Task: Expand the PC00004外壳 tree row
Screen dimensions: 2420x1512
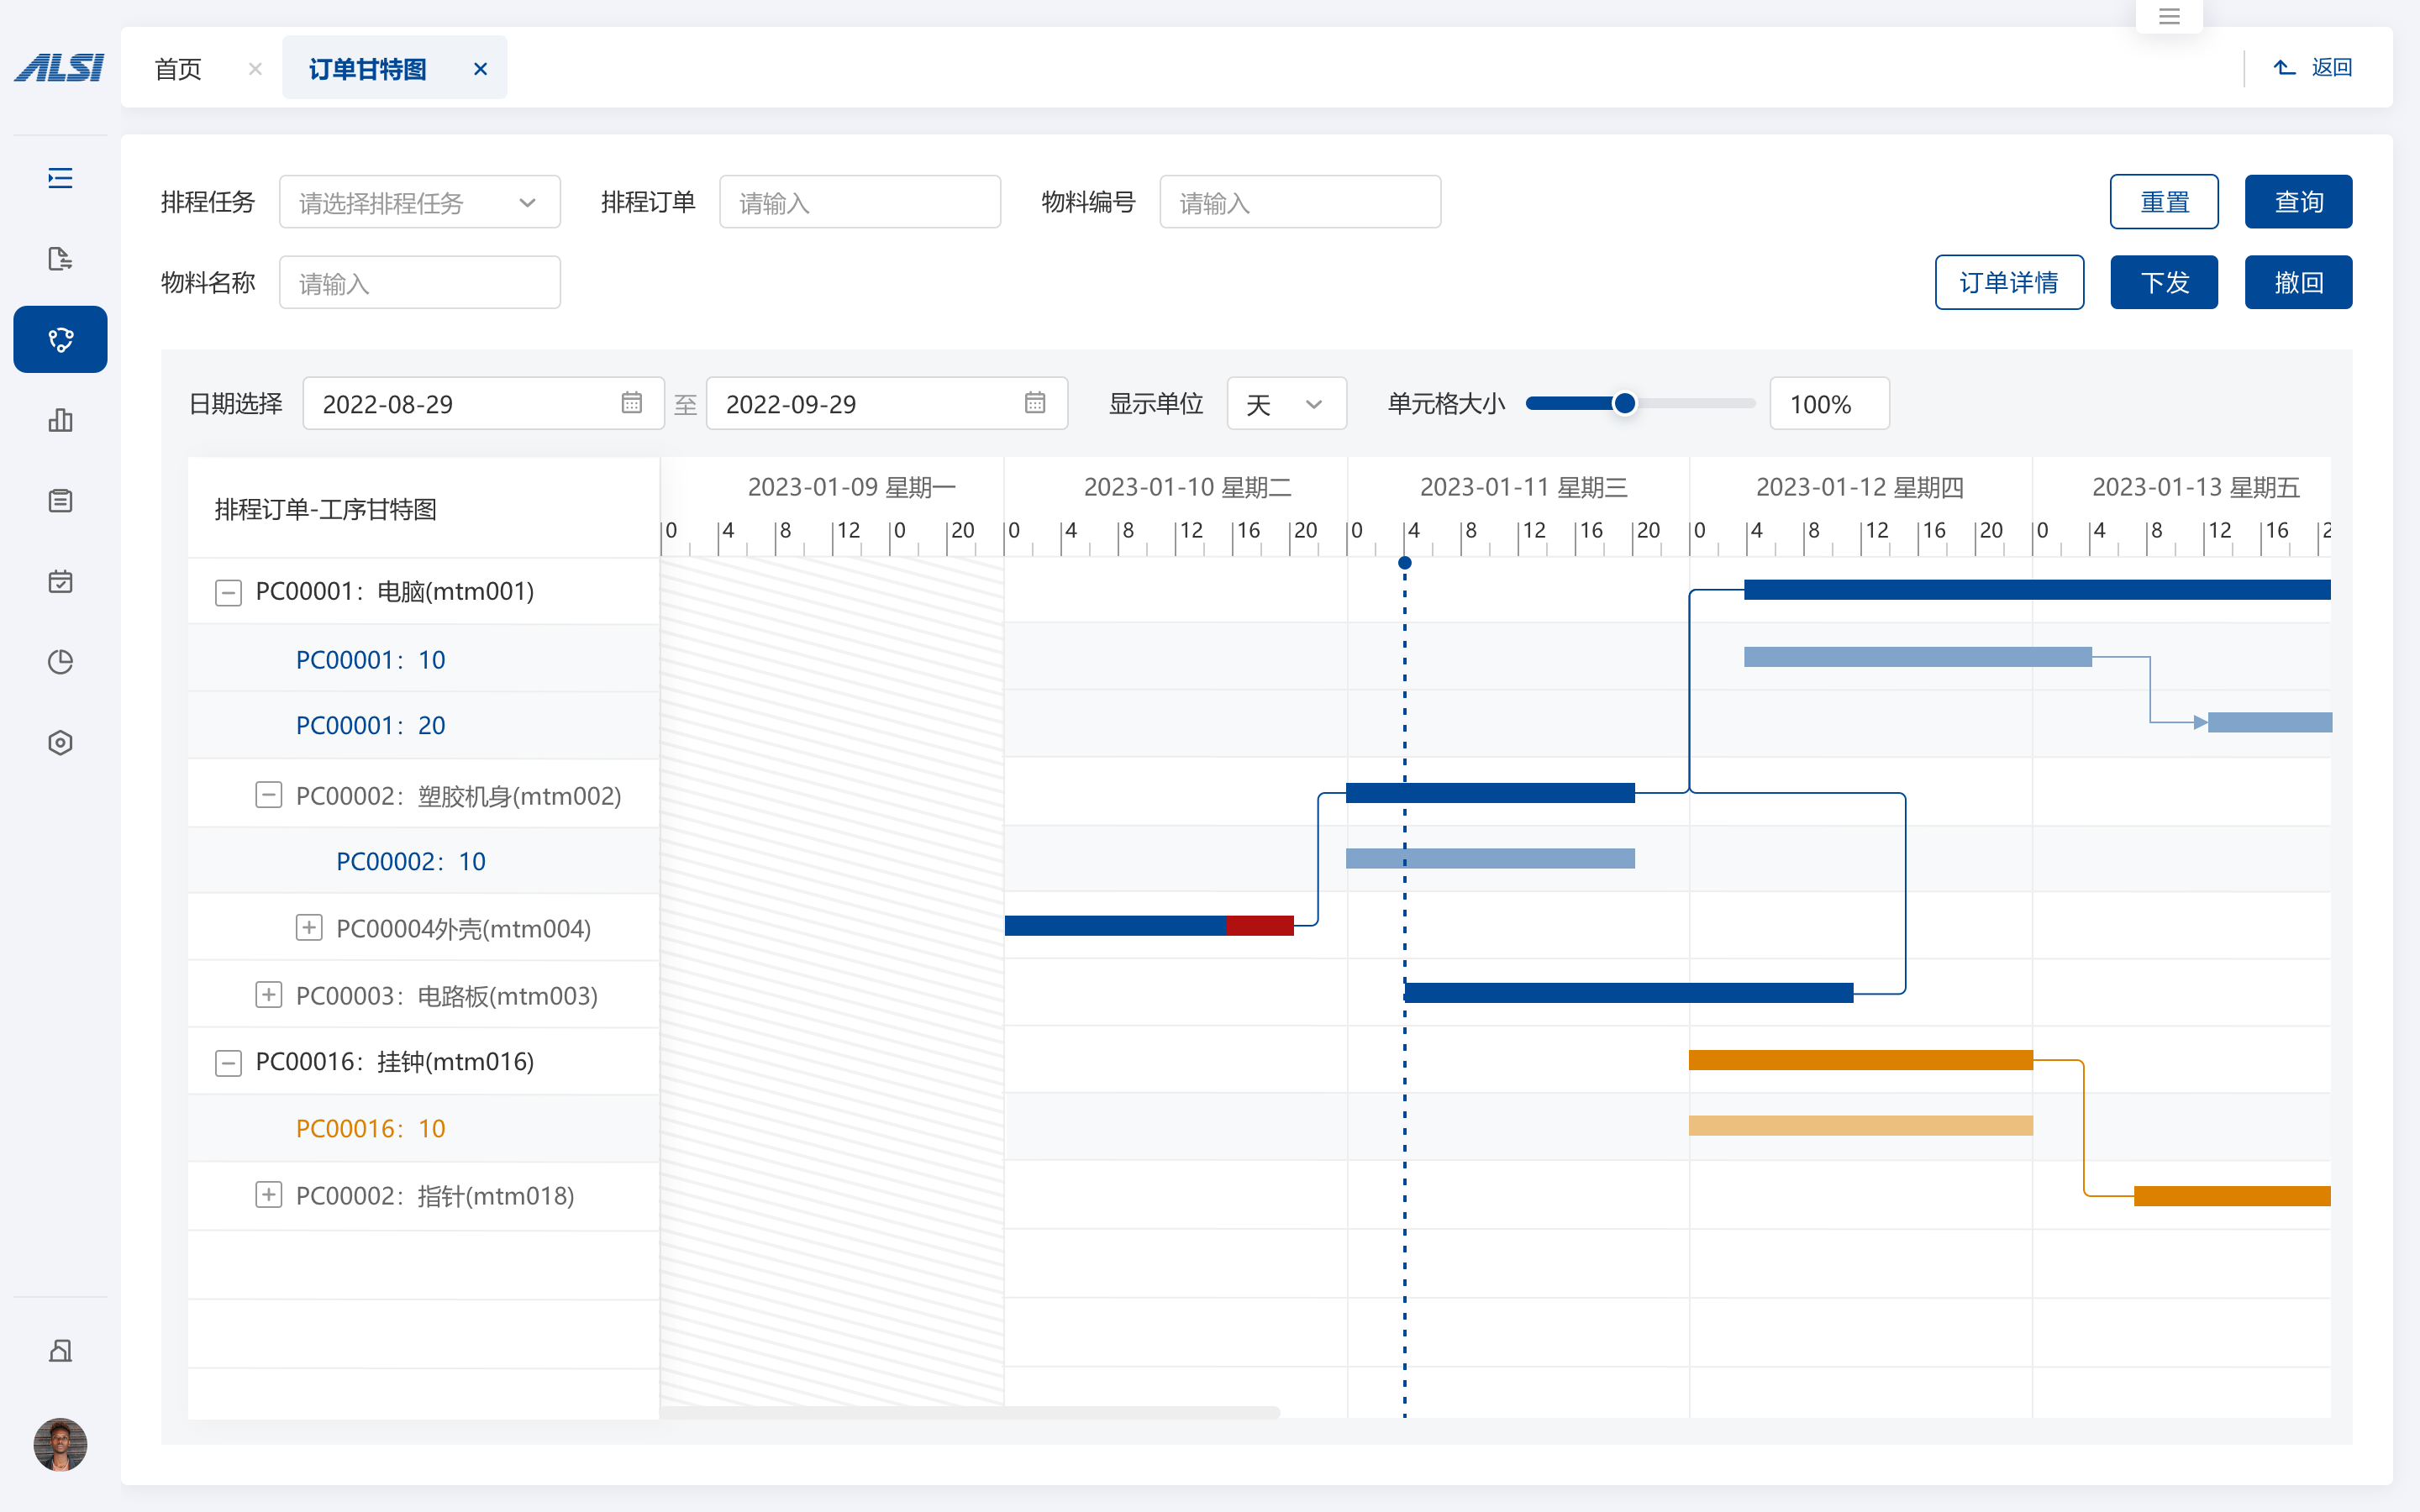Action: click(x=308, y=928)
